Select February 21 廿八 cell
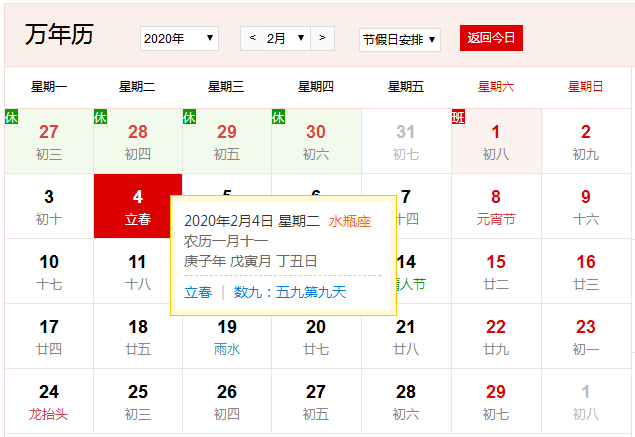Screen dimensions: 635x437 pyautogui.click(x=406, y=337)
